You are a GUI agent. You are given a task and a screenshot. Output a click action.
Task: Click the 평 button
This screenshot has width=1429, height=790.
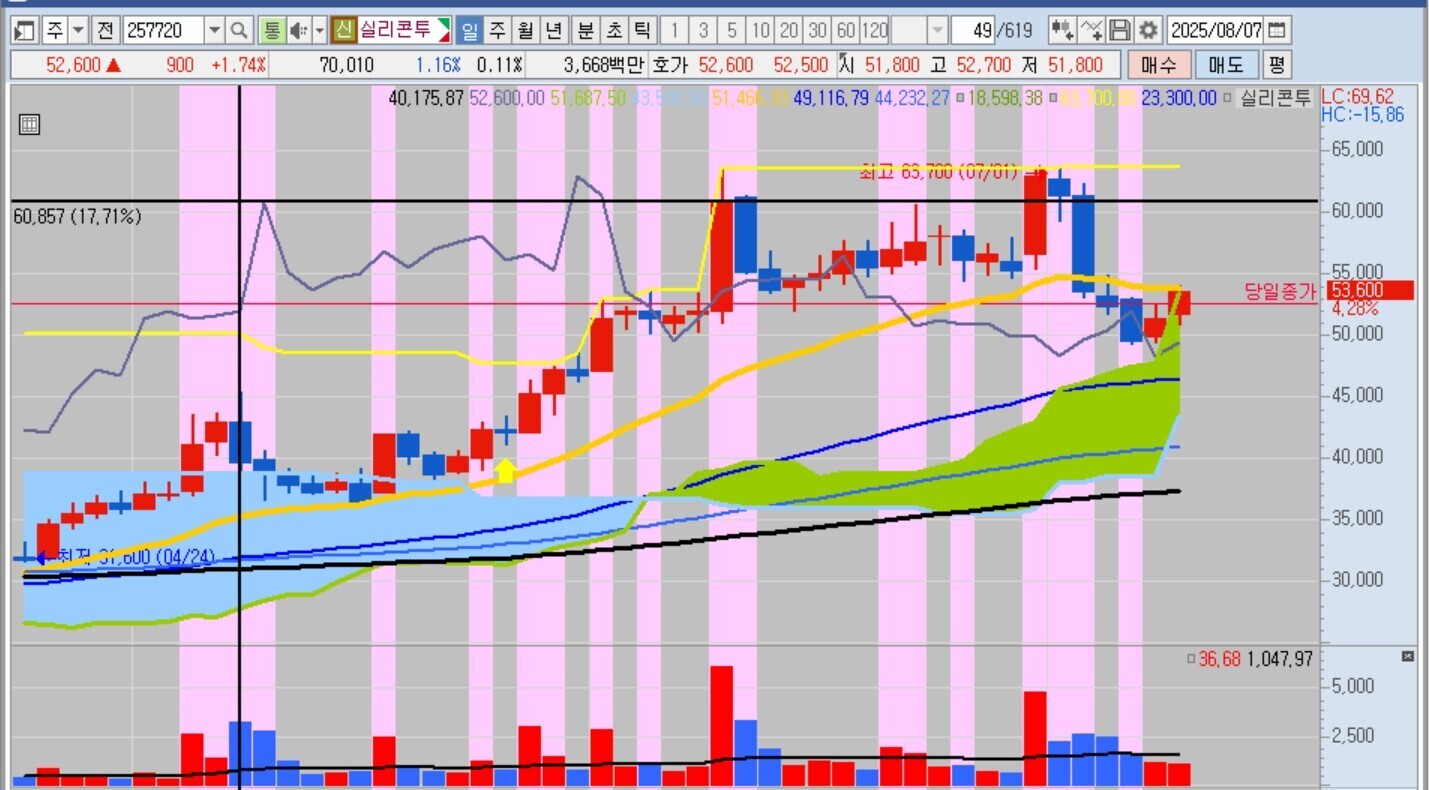[1276, 66]
